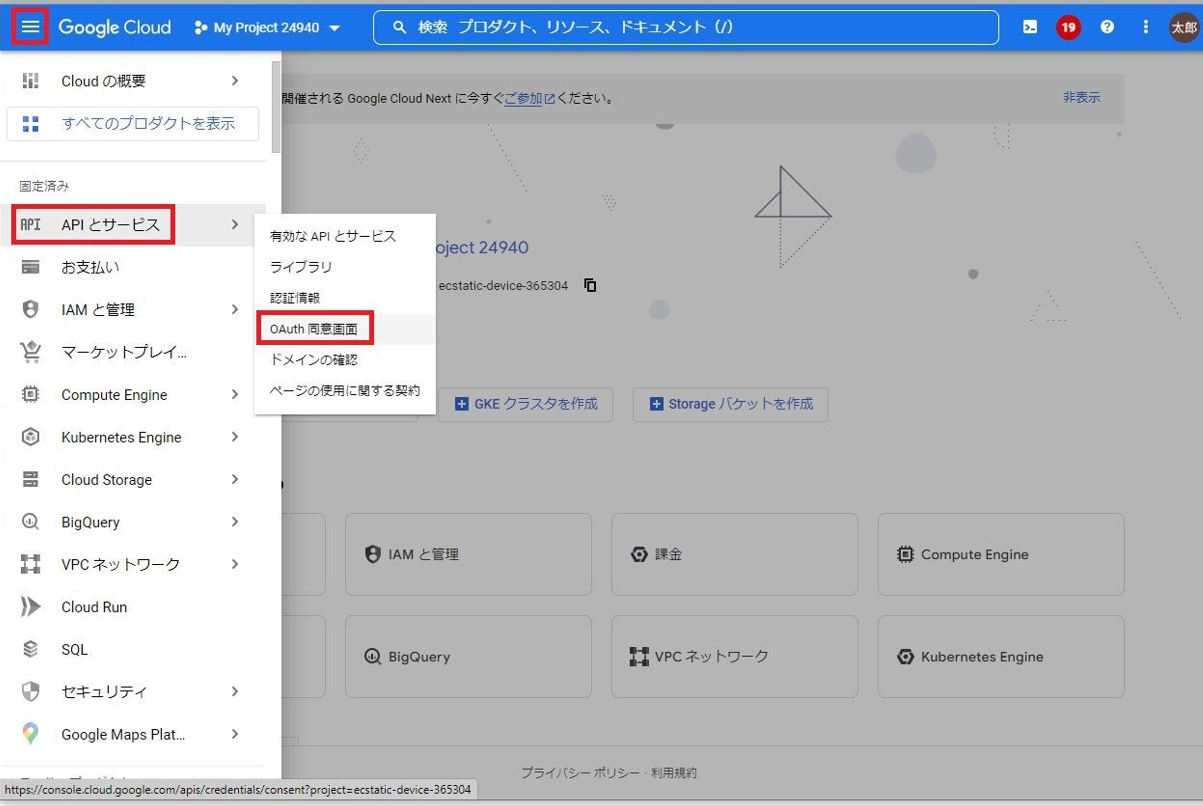This screenshot has height=806, width=1203.
Task: Open the Compute Engine quick access card
Action: coord(1001,554)
